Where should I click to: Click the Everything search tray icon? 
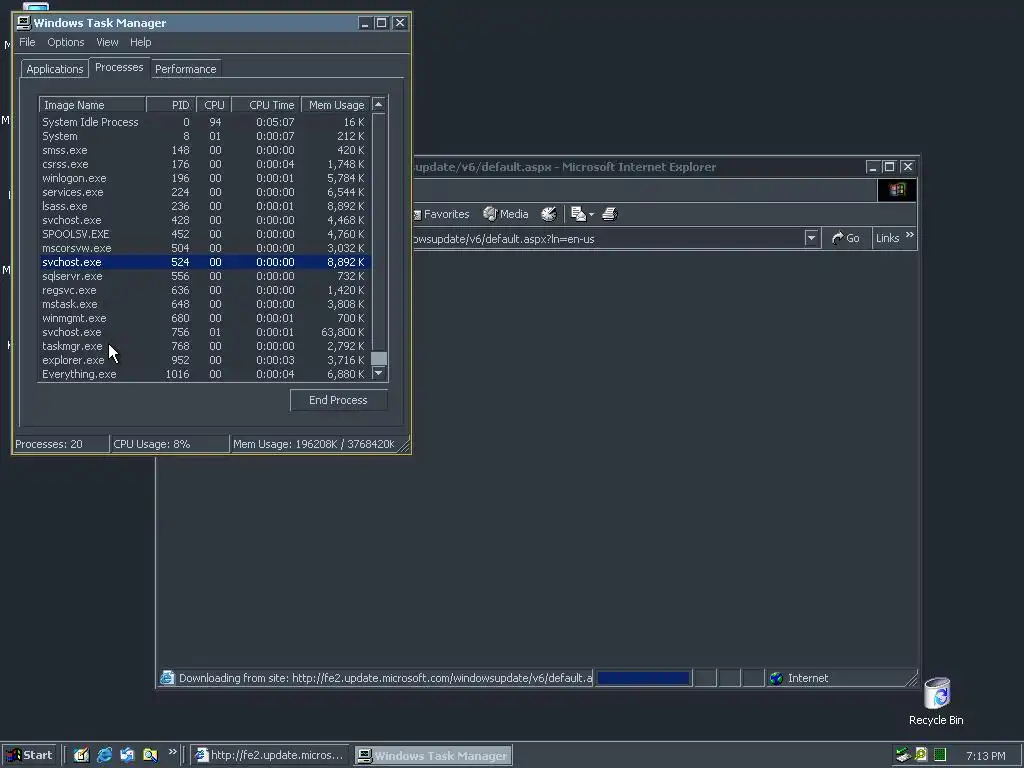point(921,755)
